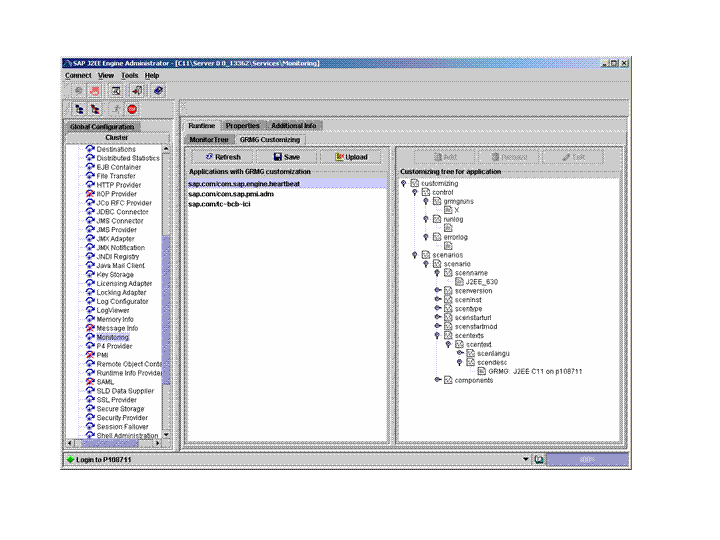Viewport: 720px width, 540px height.
Task: Select the Destinations service icon
Action: 90,149
